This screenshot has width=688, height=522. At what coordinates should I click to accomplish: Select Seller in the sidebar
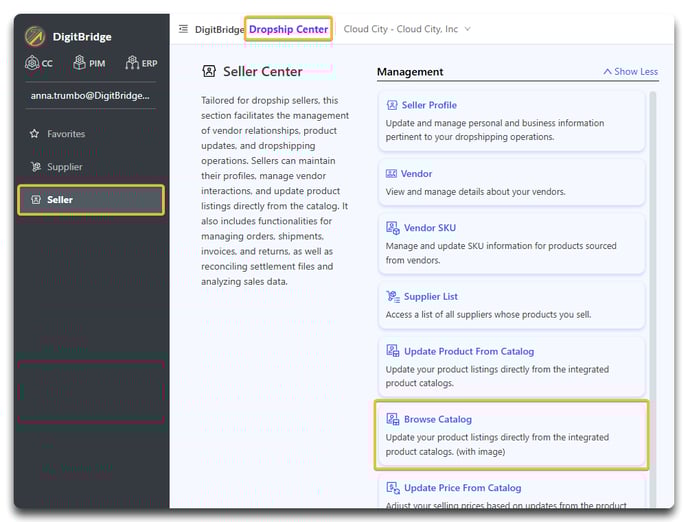91,200
